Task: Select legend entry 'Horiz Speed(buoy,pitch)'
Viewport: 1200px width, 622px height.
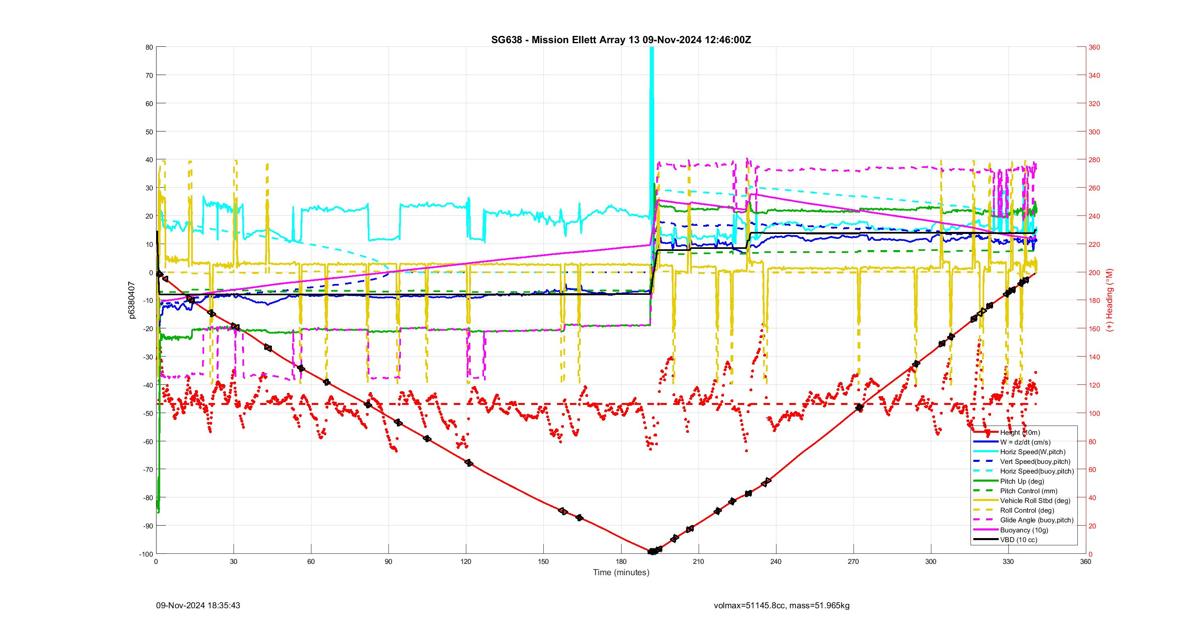Action: point(1037,472)
